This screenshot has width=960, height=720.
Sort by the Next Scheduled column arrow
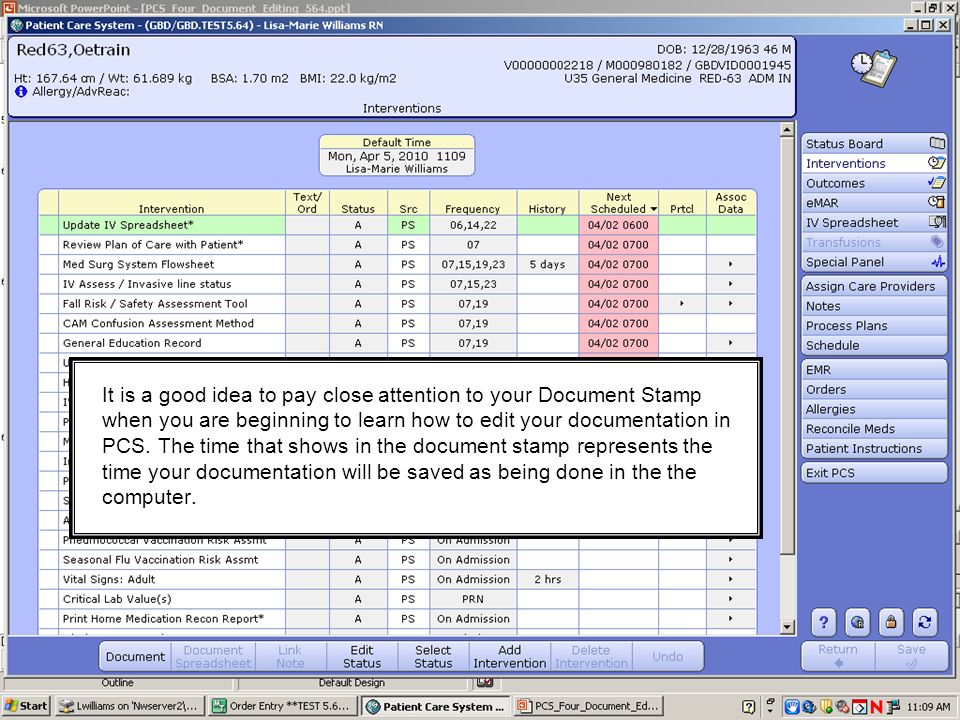653,209
